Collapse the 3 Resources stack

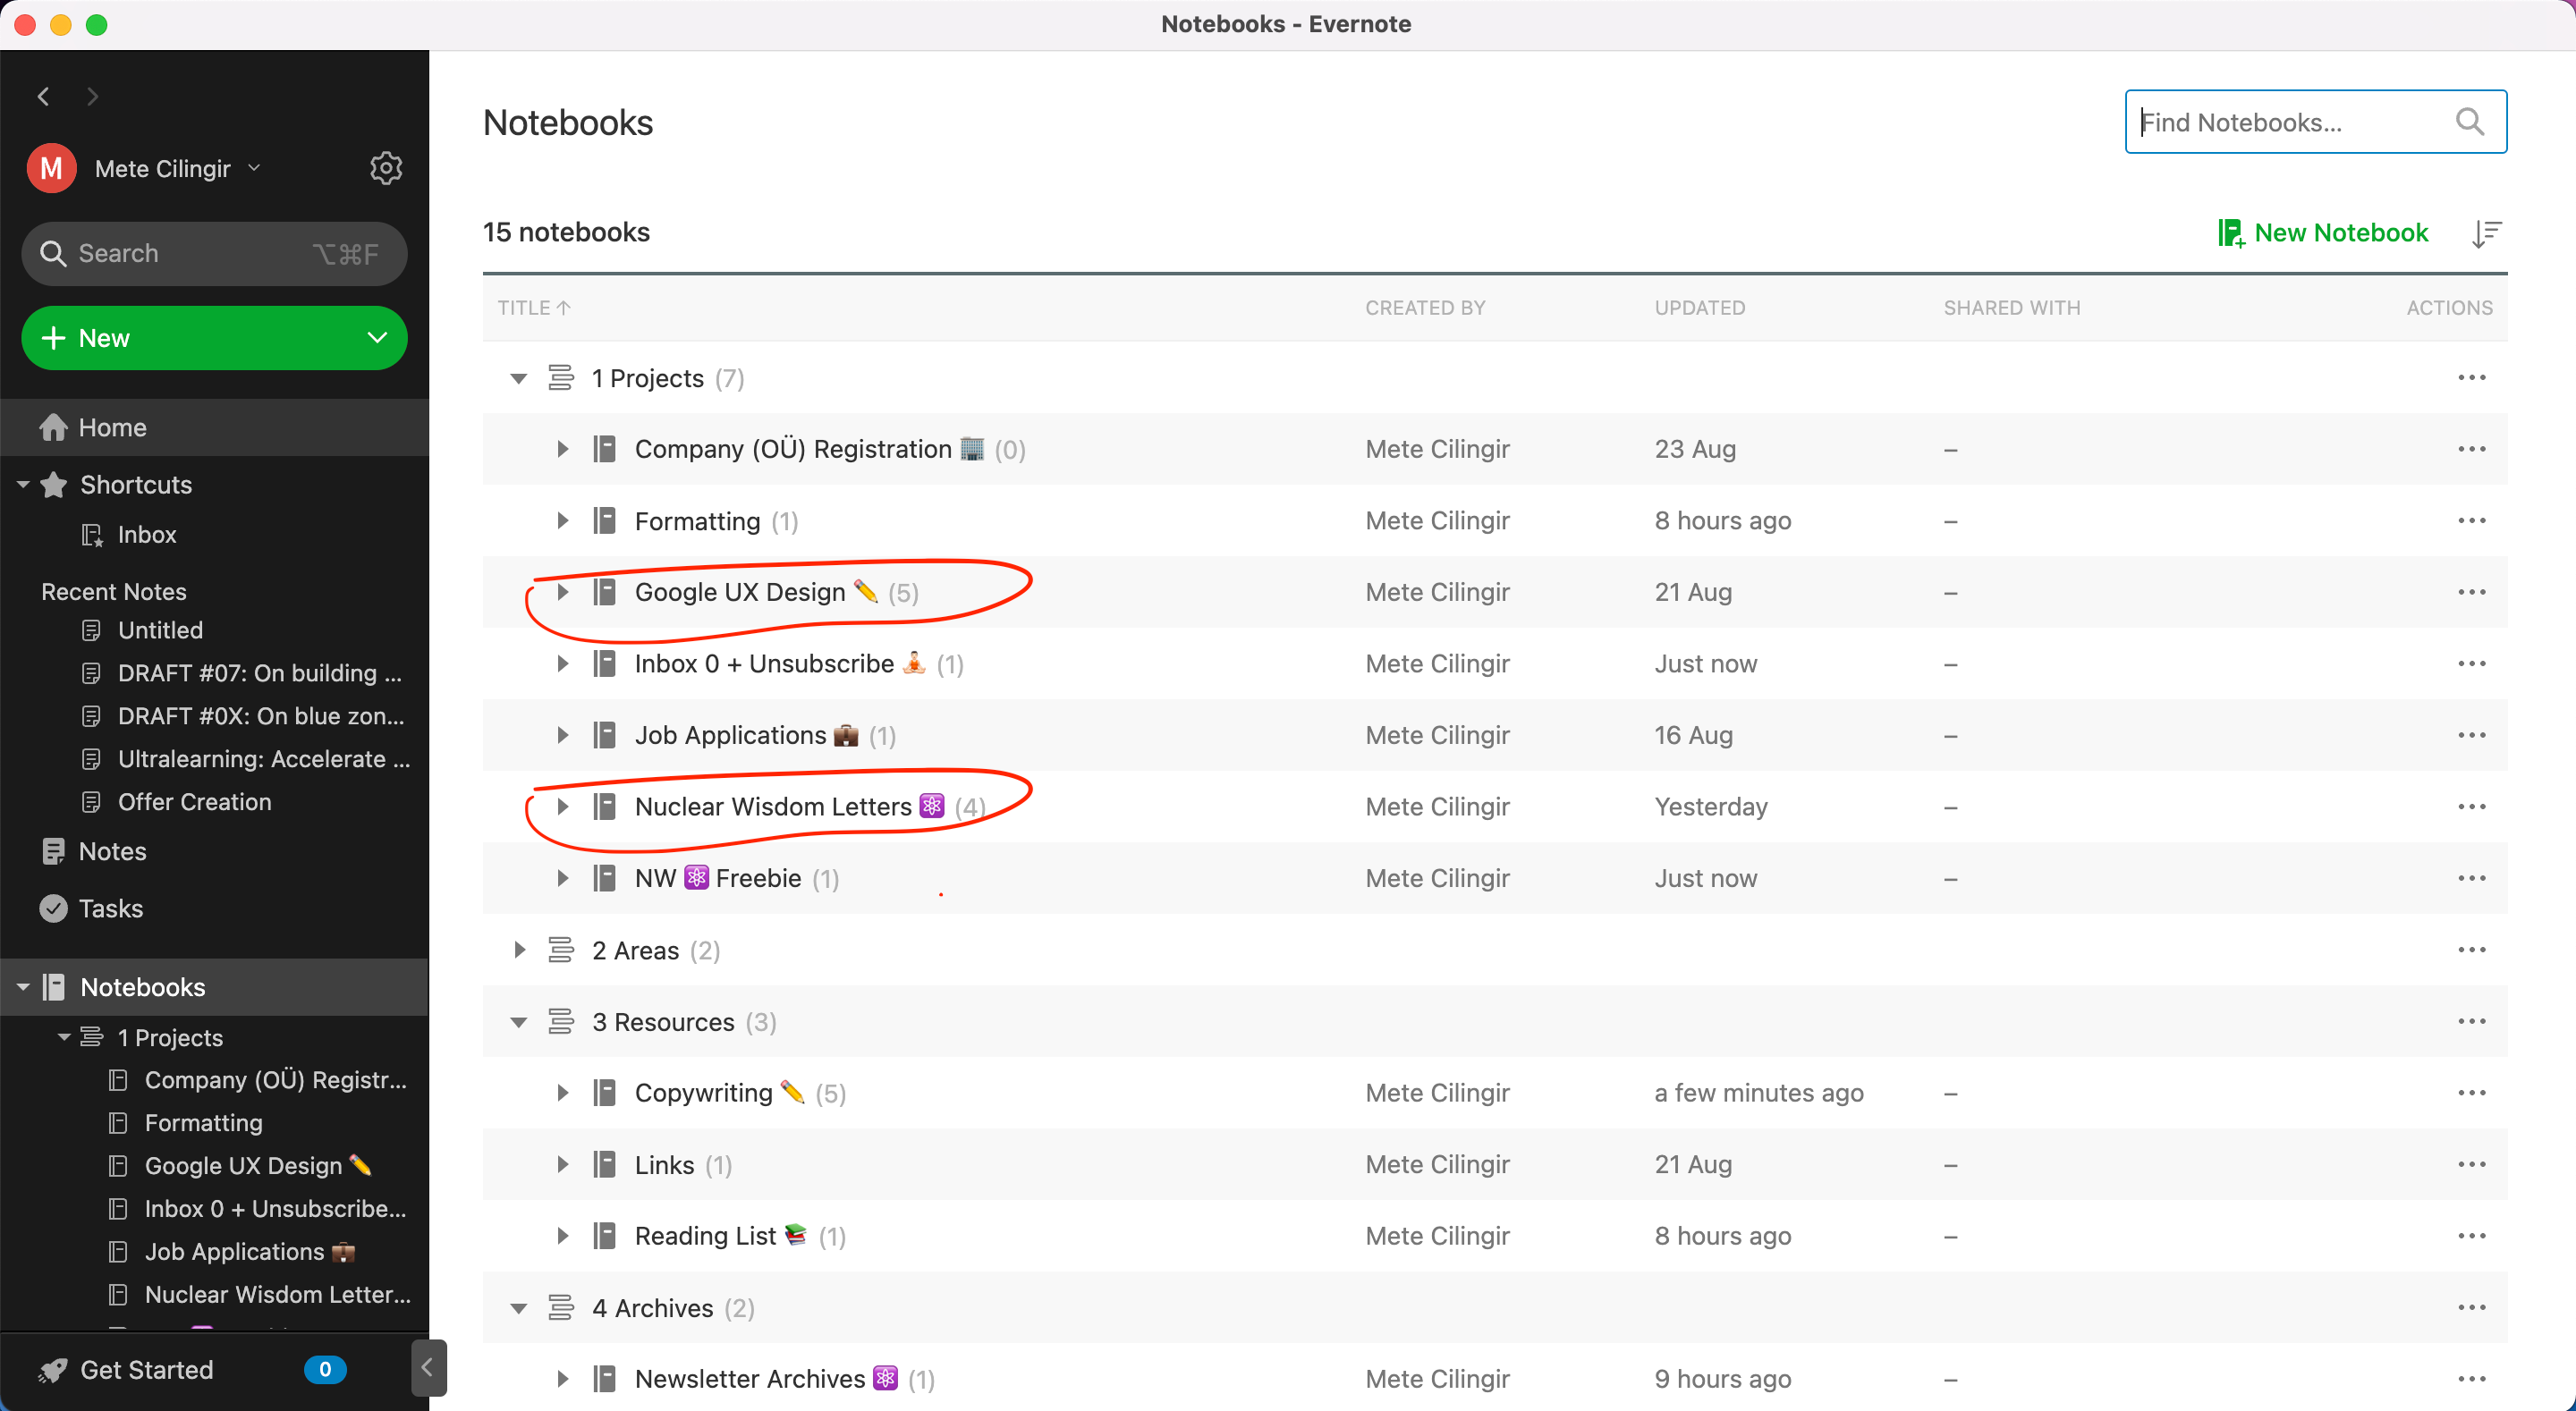518,1021
